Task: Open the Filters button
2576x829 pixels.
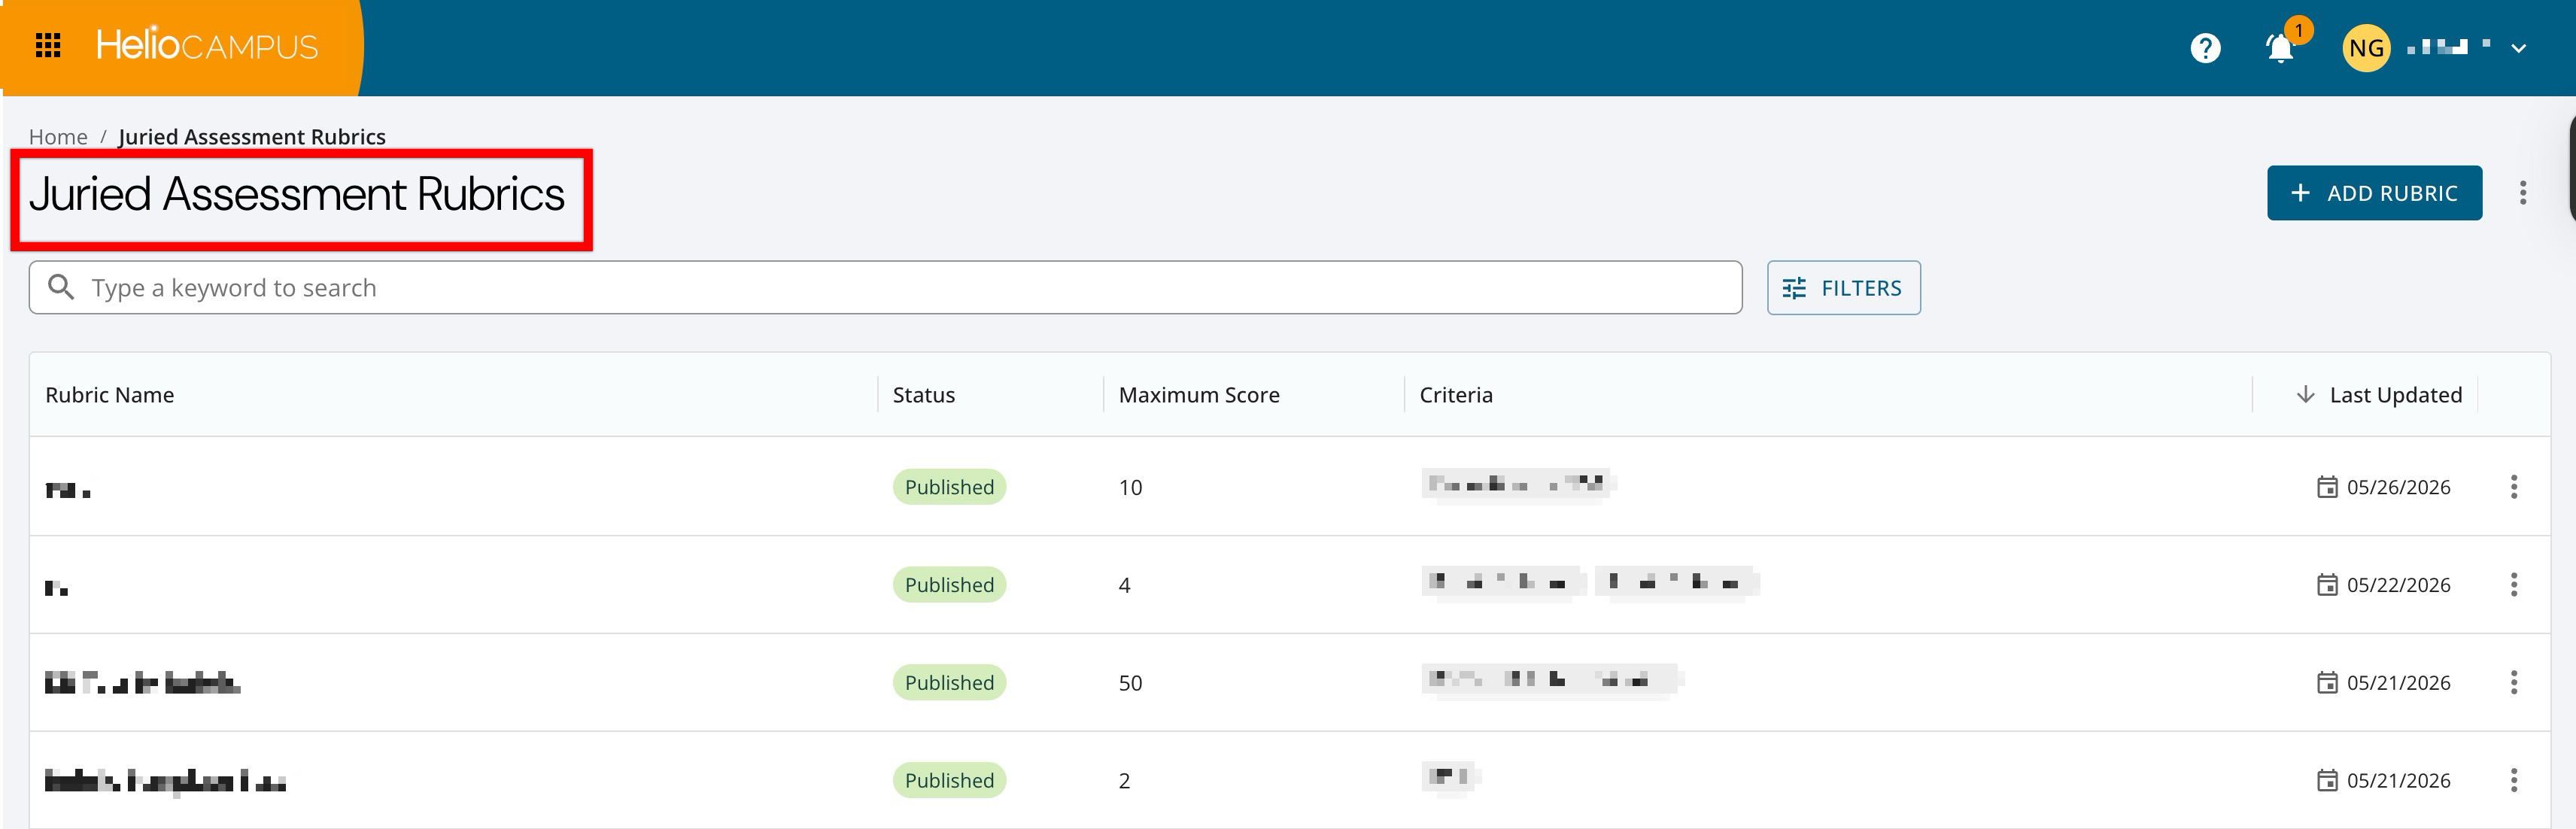Action: tap(1843, 288)
